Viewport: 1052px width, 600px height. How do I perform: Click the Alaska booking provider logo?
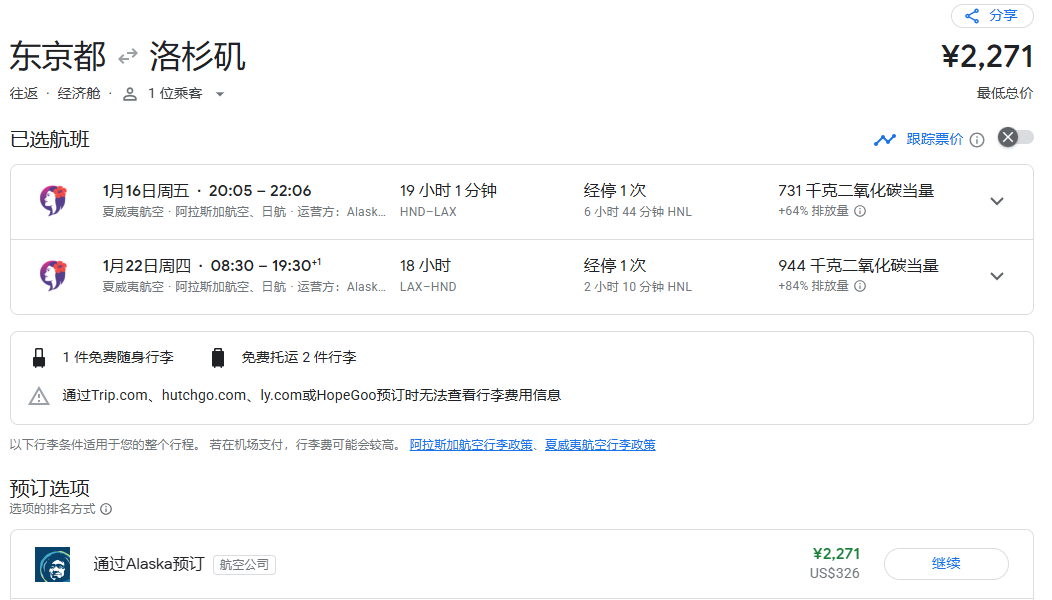(x=52, y=563)
